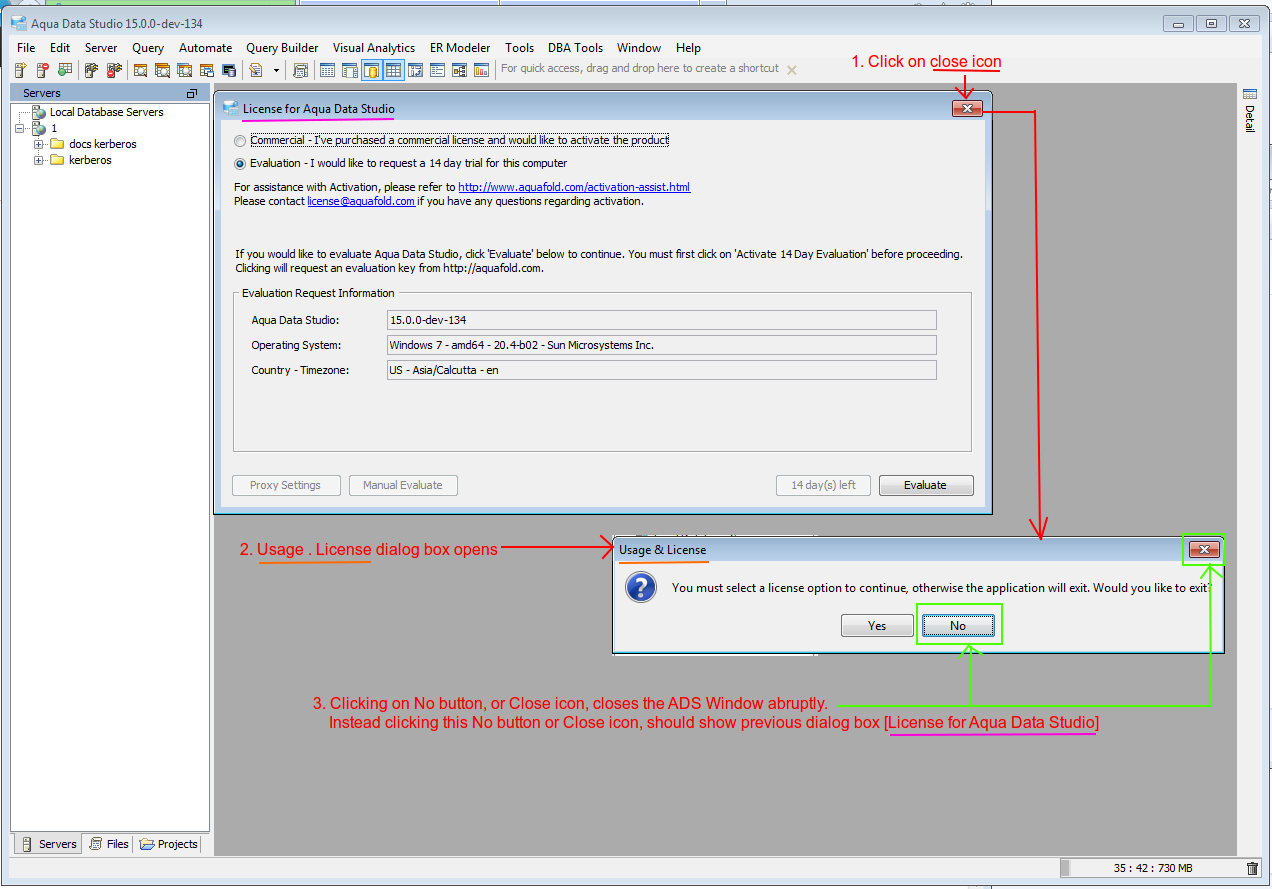This screenshot has width=1272, height=889.
Task: Click the plain grid window toolbar icon
Action: (327, 70)
